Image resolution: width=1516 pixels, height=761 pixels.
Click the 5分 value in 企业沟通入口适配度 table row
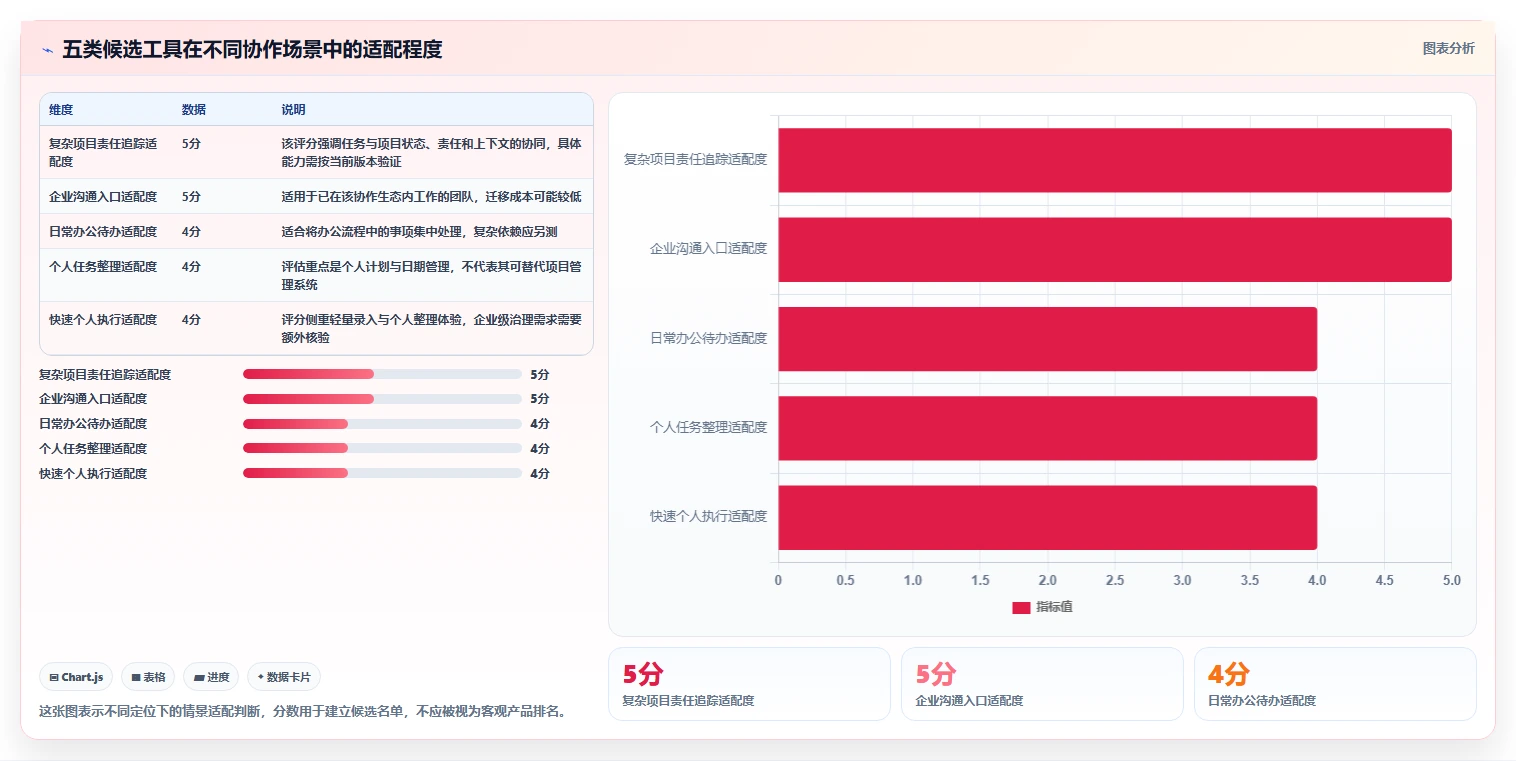191,196
